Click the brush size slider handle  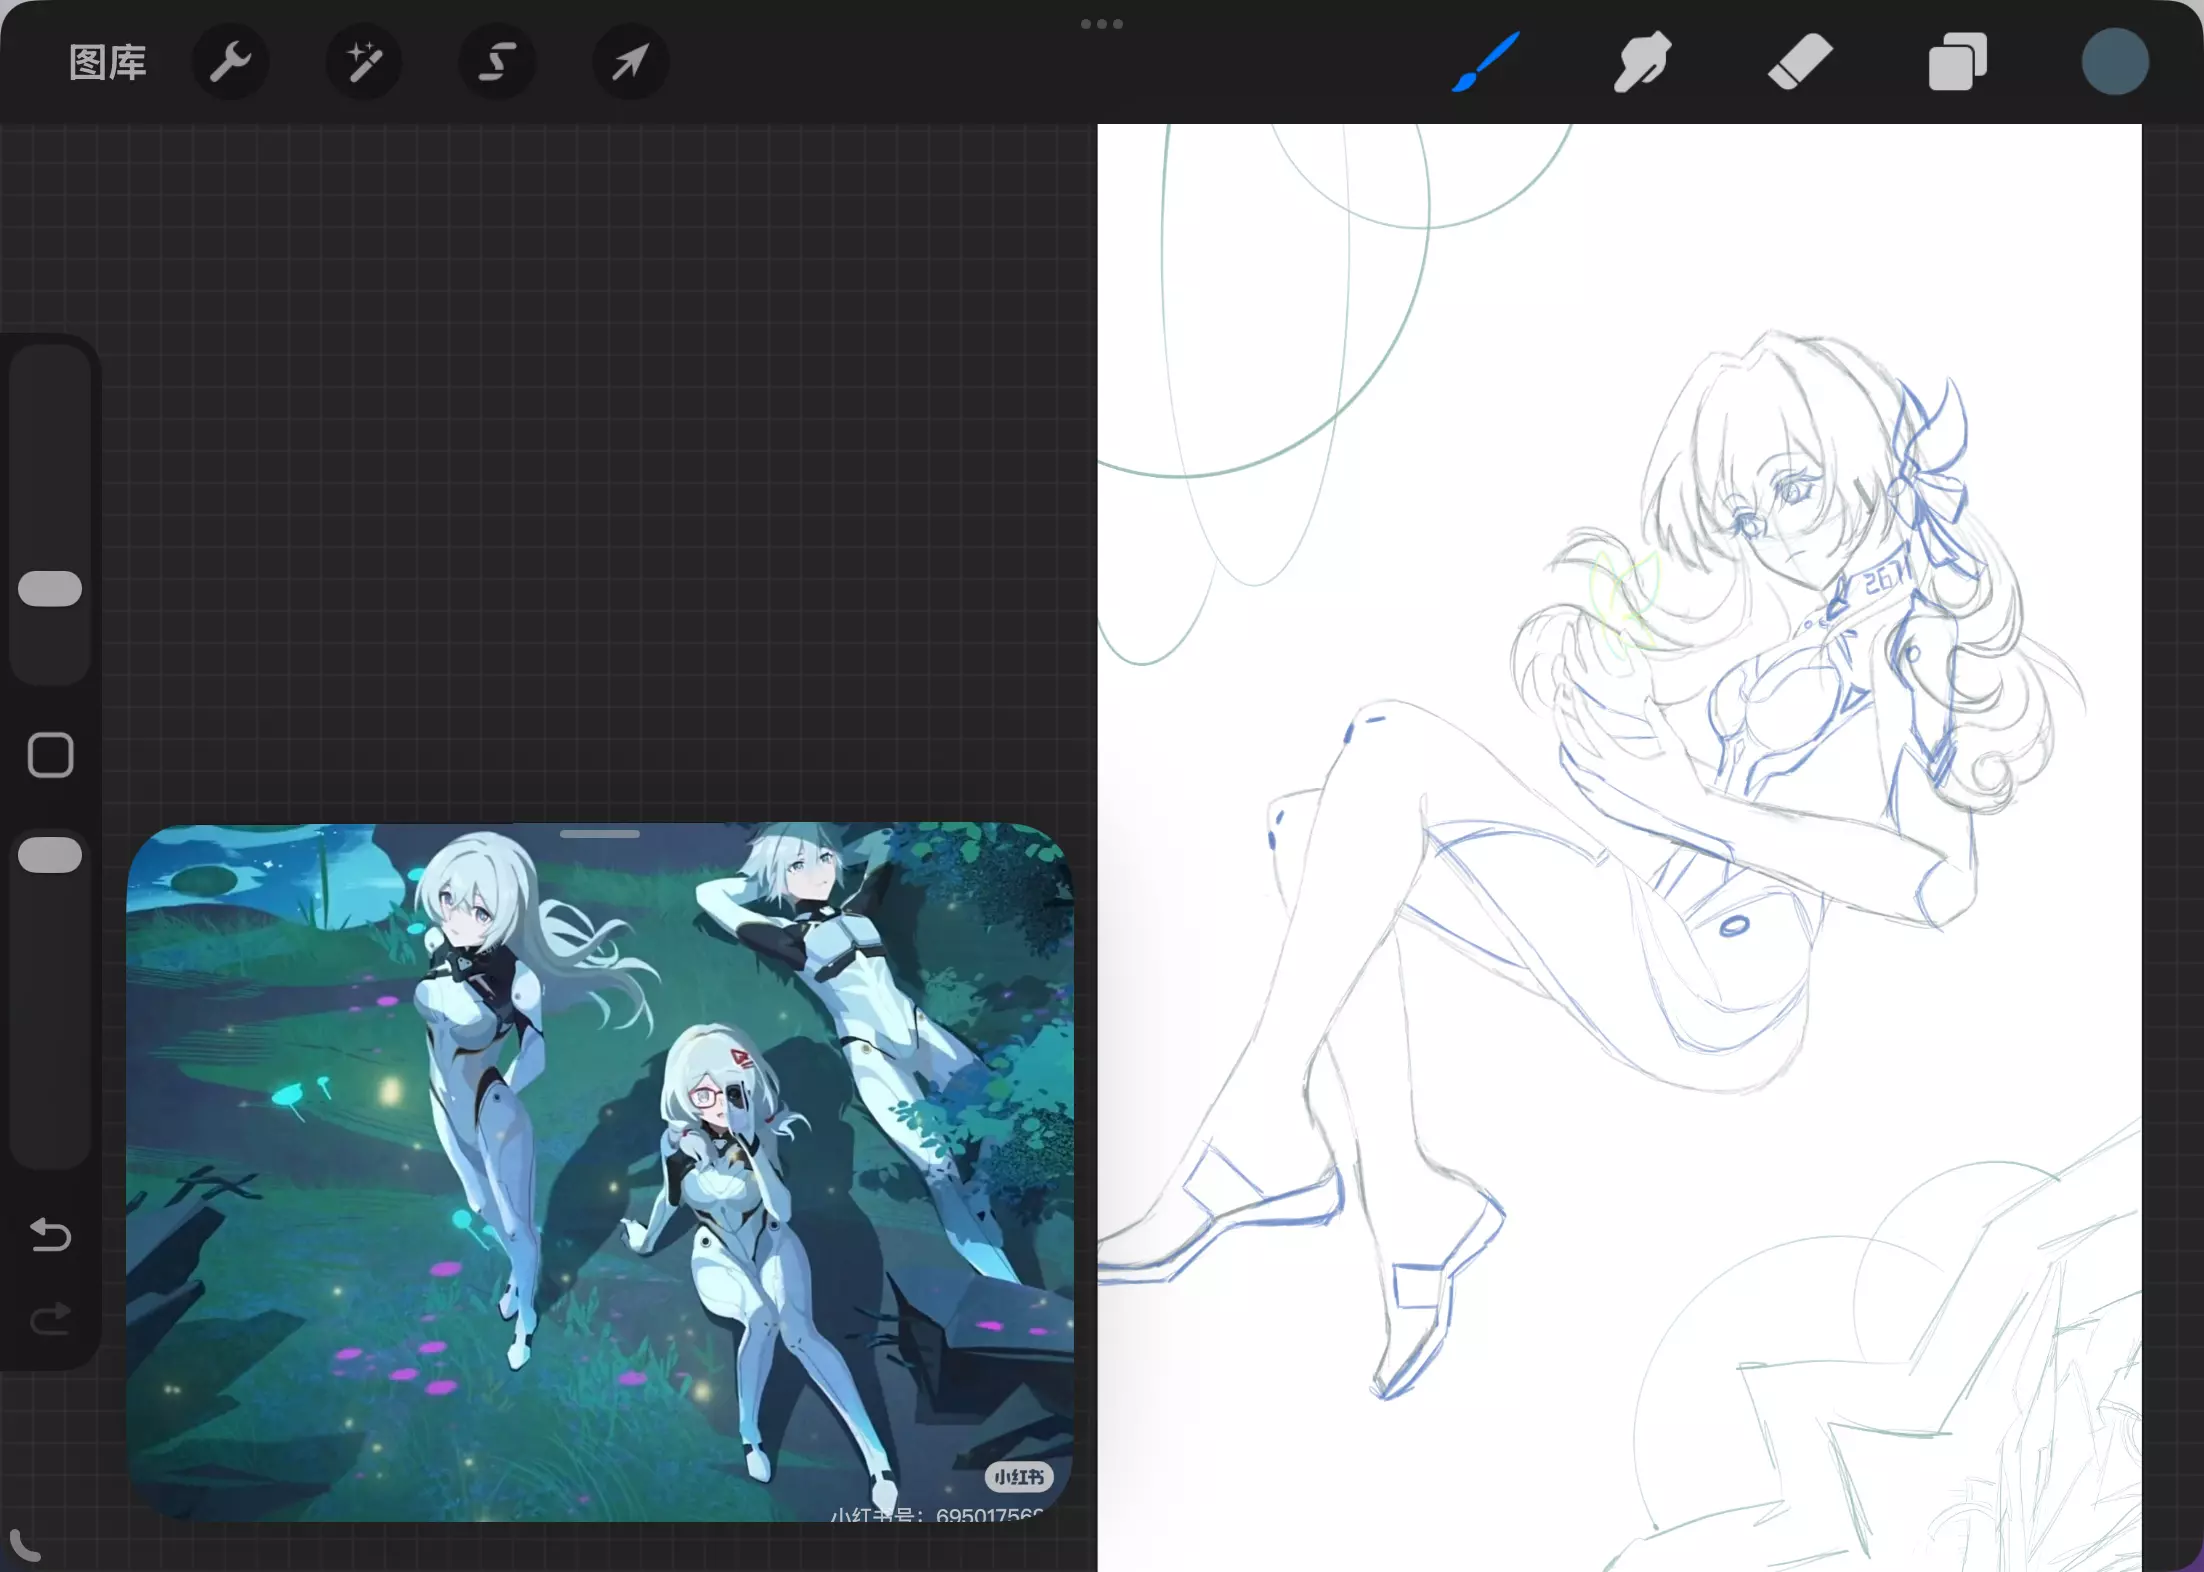coord(50,589)
